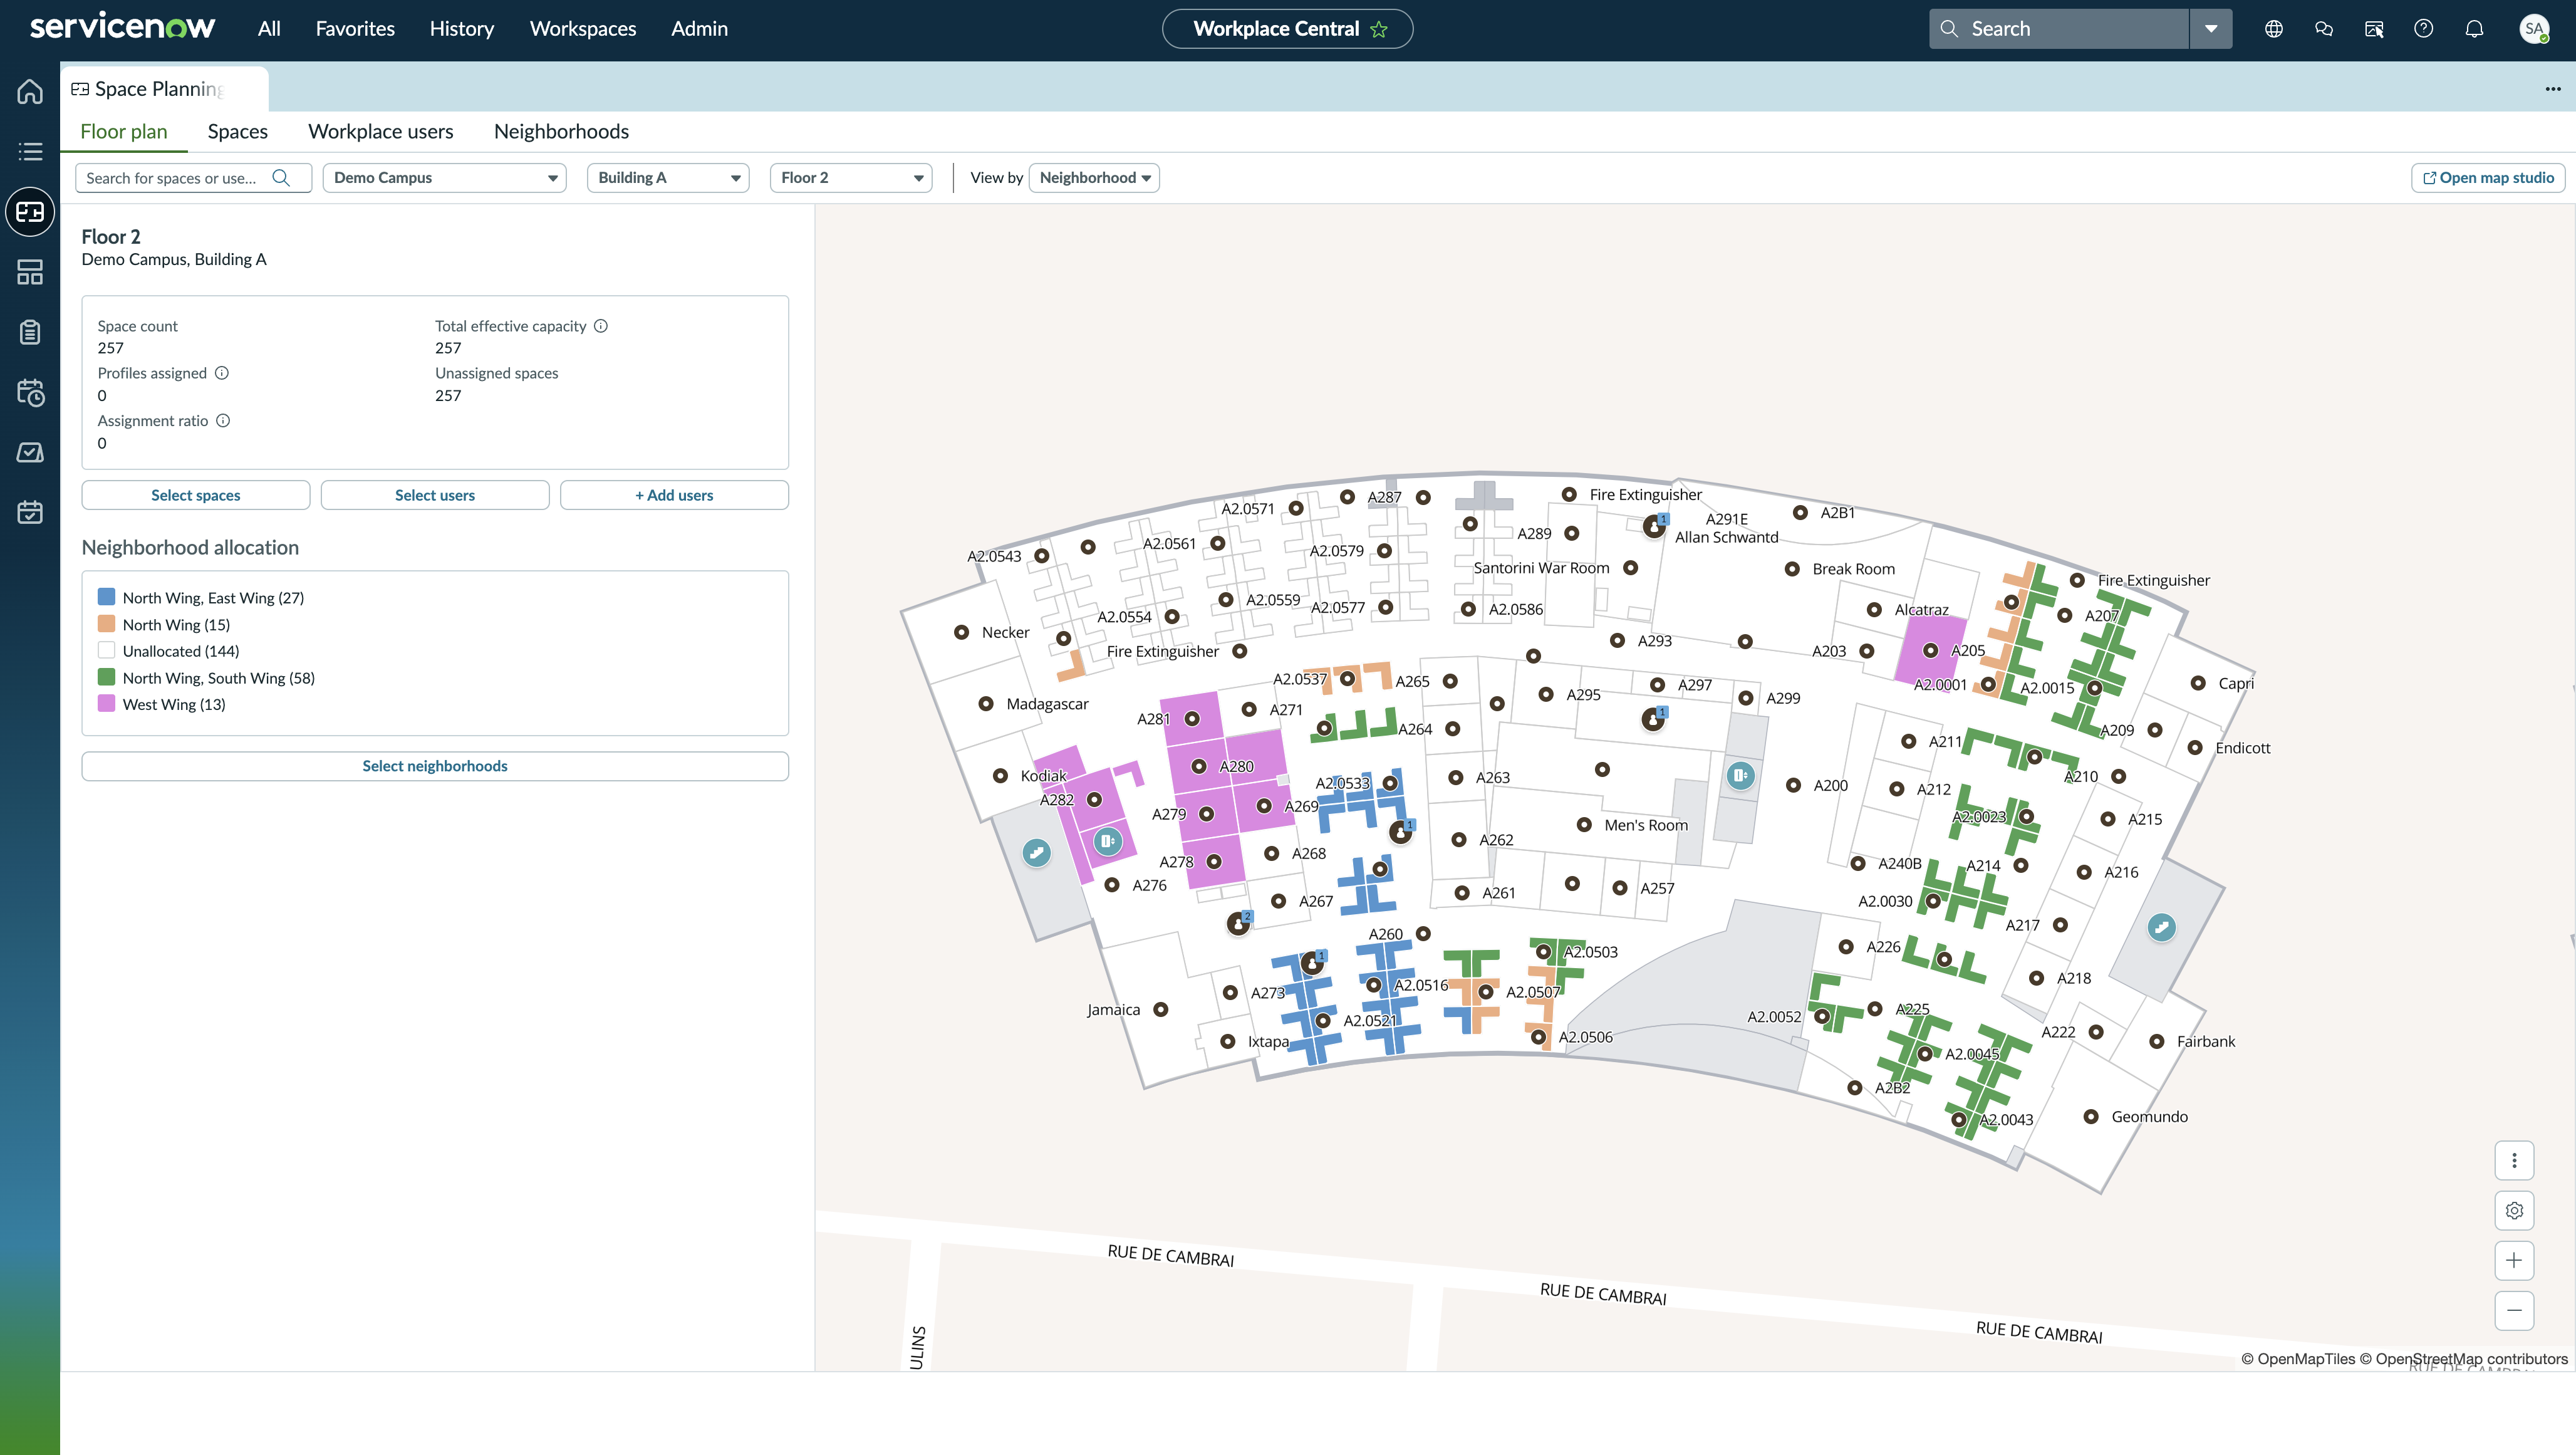This screenshot has height=1455, width=2576.
Task: Open the Home icon in left sidebar
Action: tap(30, 91)
